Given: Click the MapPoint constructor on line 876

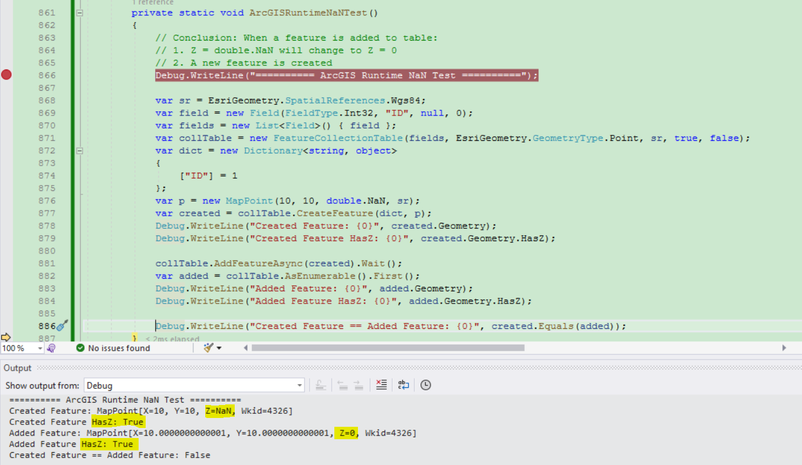Looking at the screenshot, I should pos(250,201).
